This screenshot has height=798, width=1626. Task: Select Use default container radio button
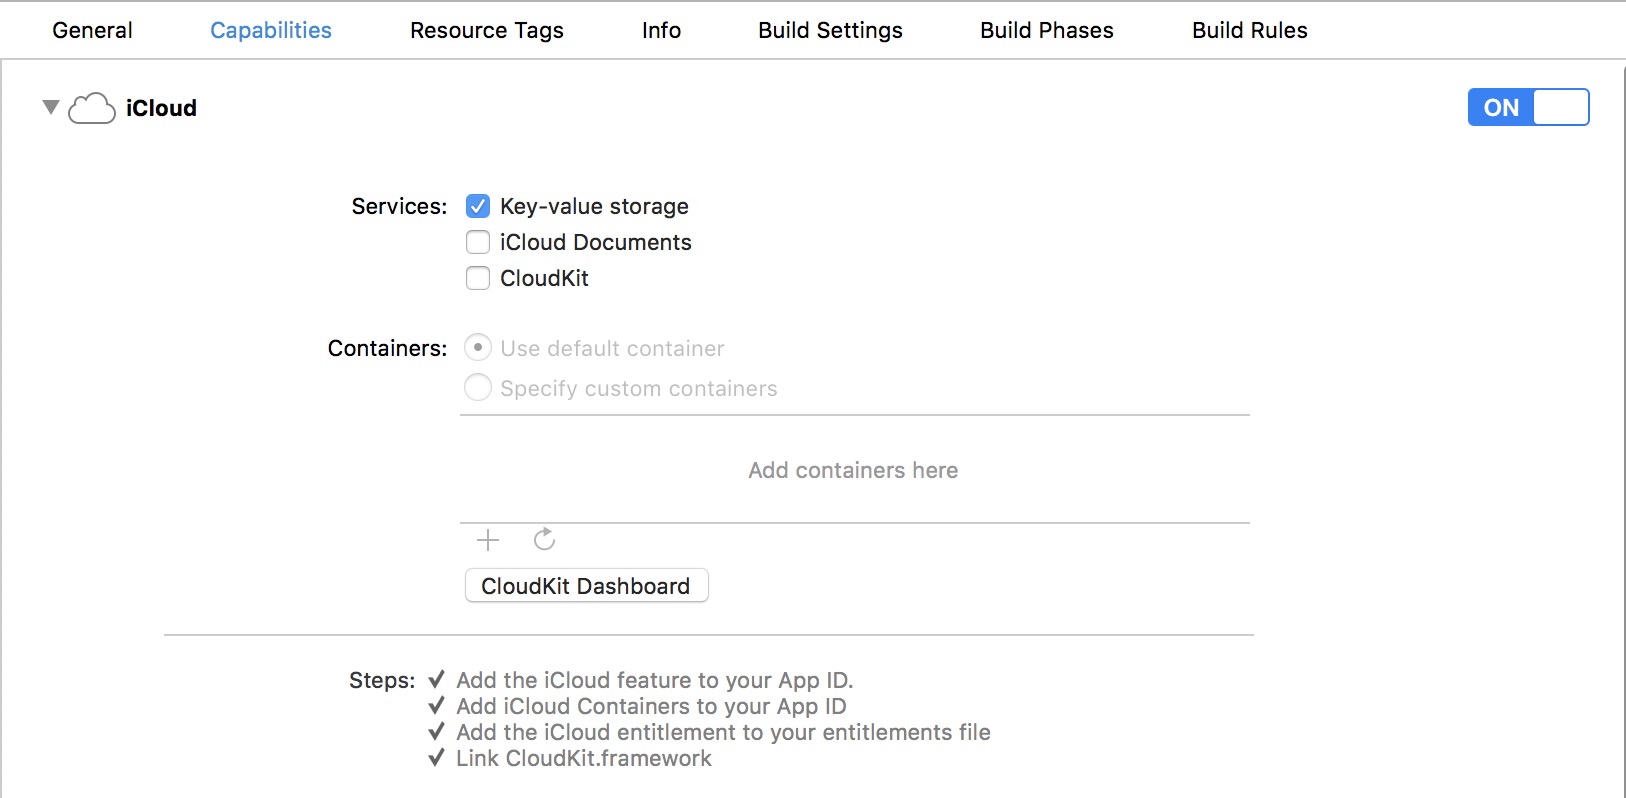478,348
